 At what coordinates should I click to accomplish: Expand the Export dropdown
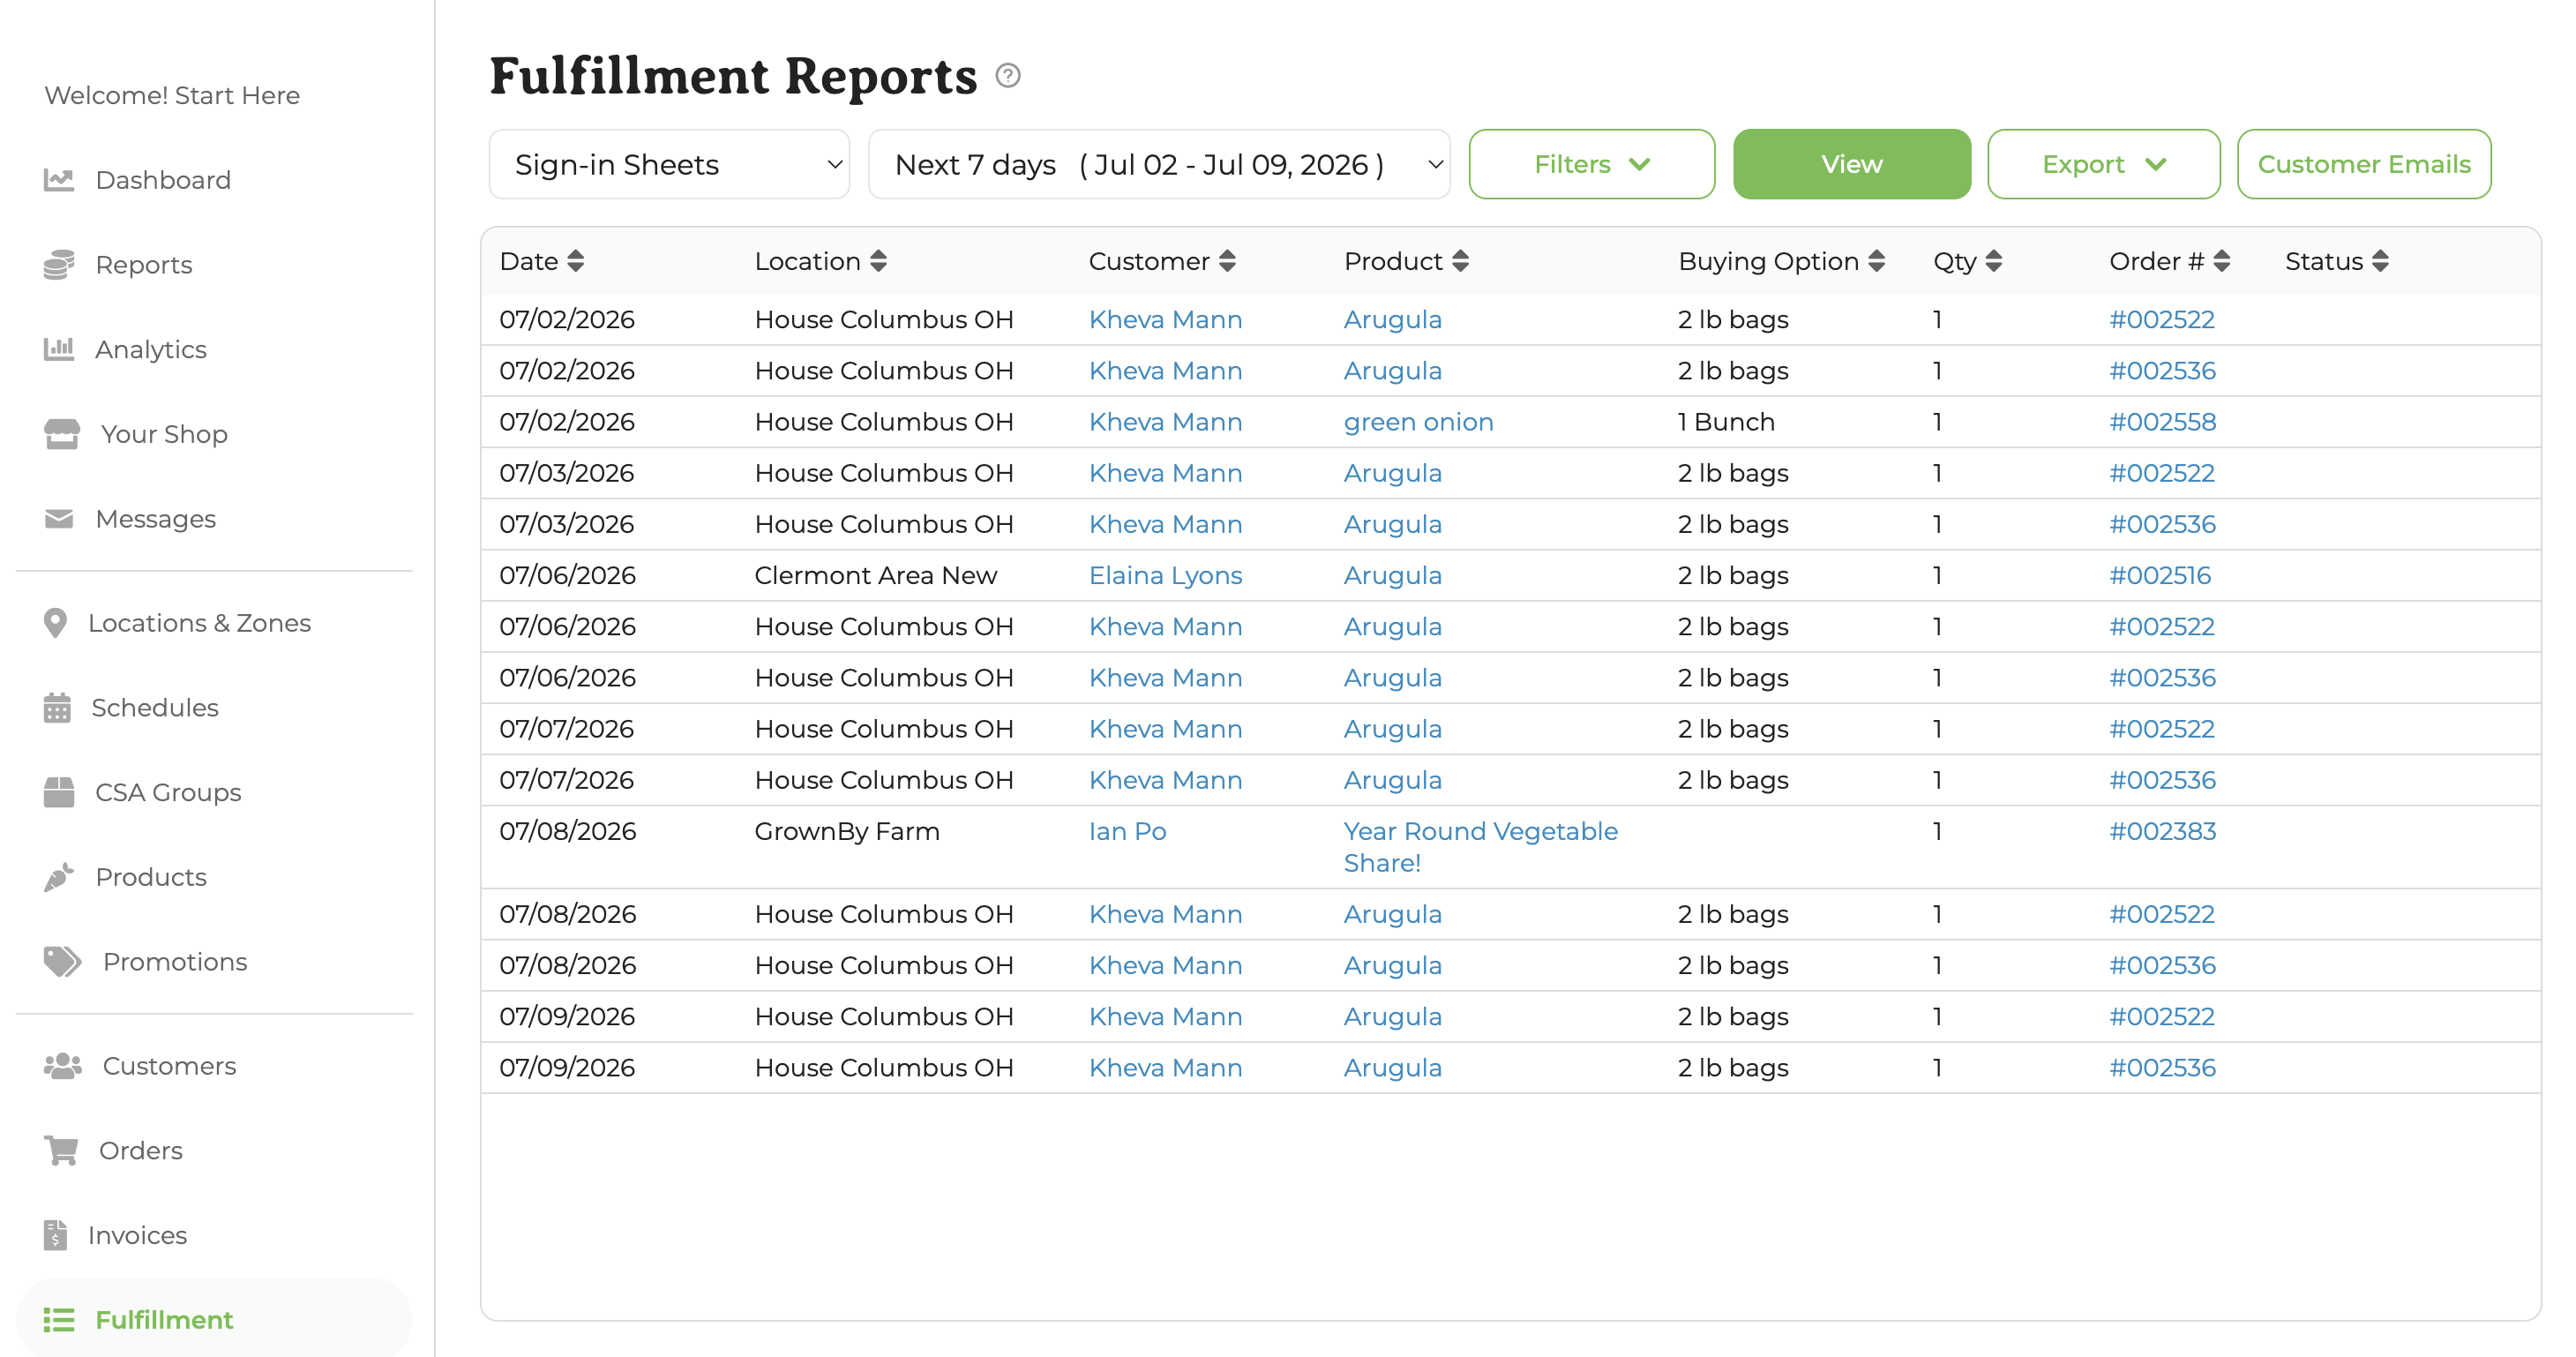click(2103, 164)
